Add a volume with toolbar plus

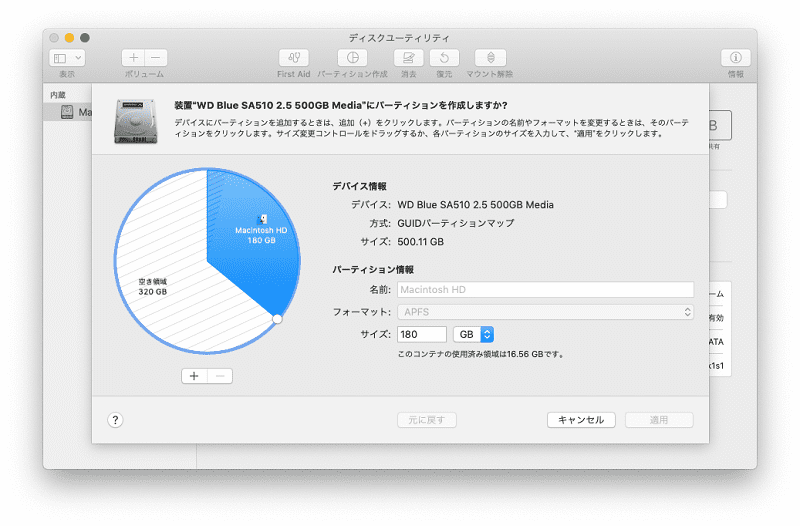point(133,58)
